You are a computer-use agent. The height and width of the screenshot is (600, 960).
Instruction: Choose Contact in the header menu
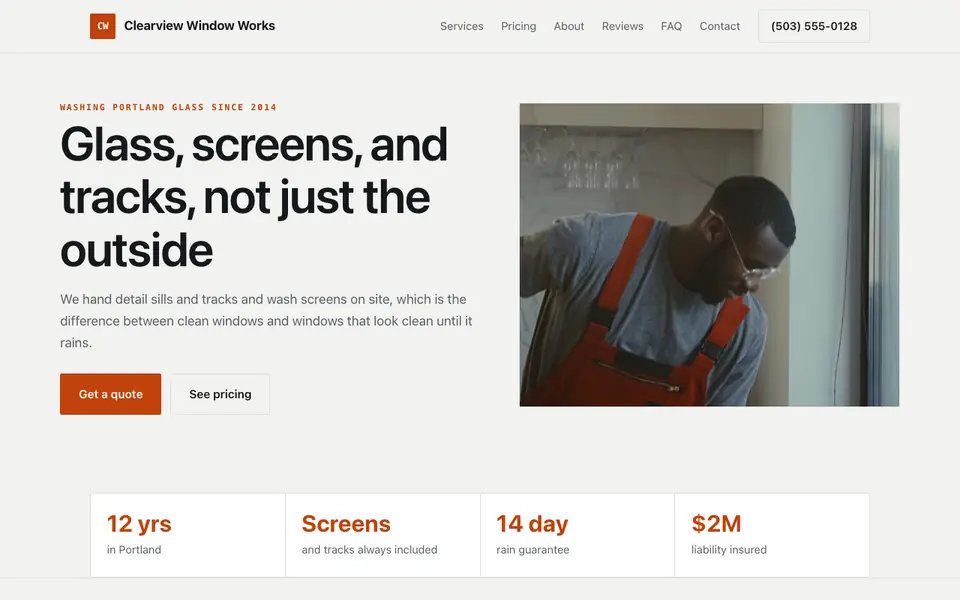click(719, 26)
